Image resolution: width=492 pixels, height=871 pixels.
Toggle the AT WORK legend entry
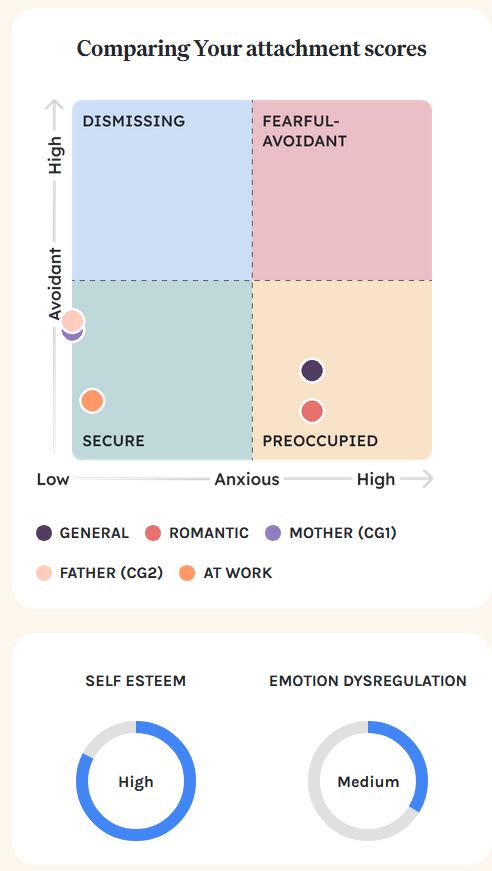coord(226,573)
